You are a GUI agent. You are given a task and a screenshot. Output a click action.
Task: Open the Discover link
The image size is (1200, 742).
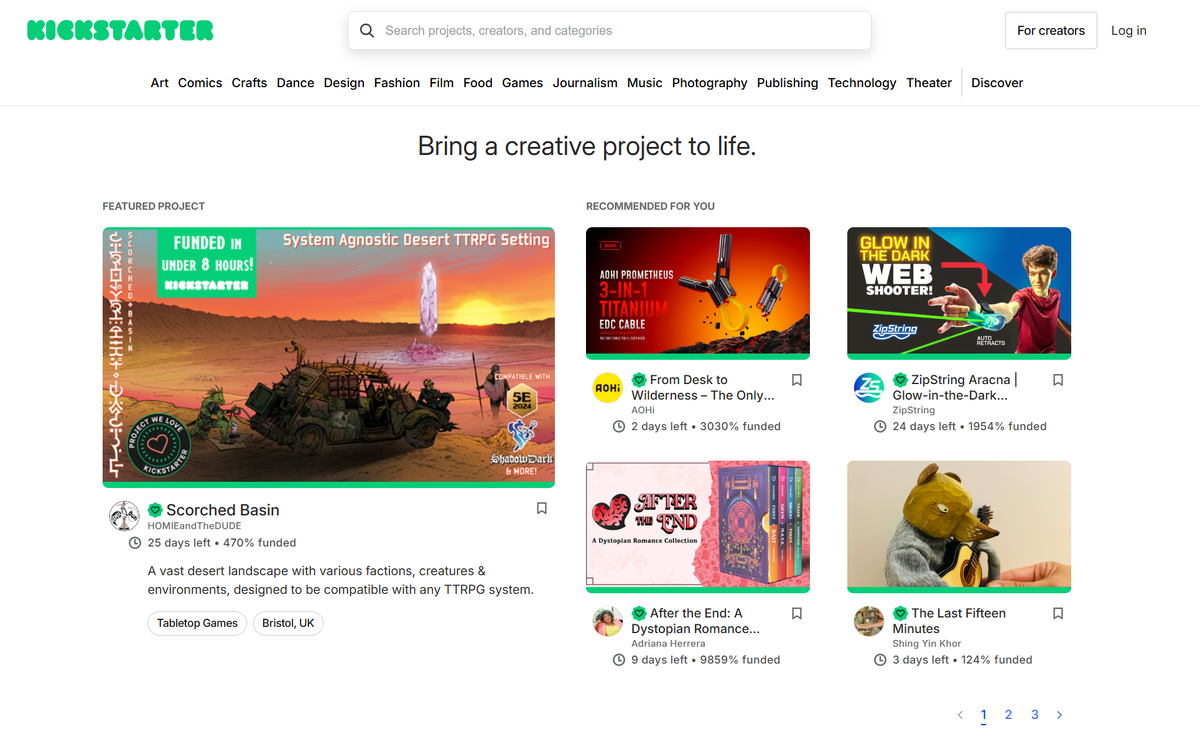(x=997, y=83)
